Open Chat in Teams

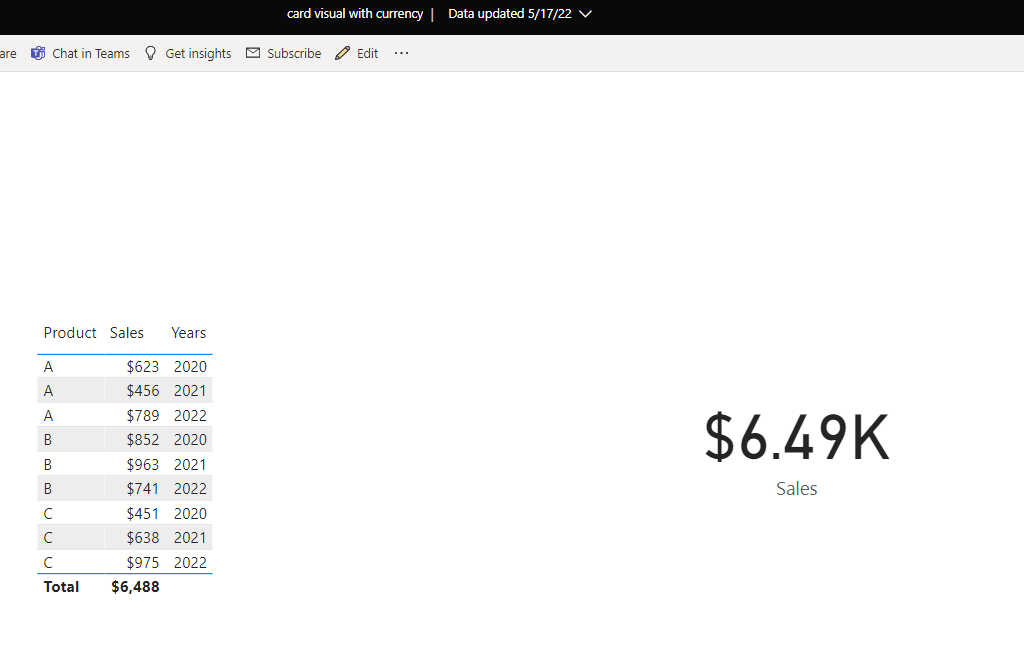coord(91,54)
